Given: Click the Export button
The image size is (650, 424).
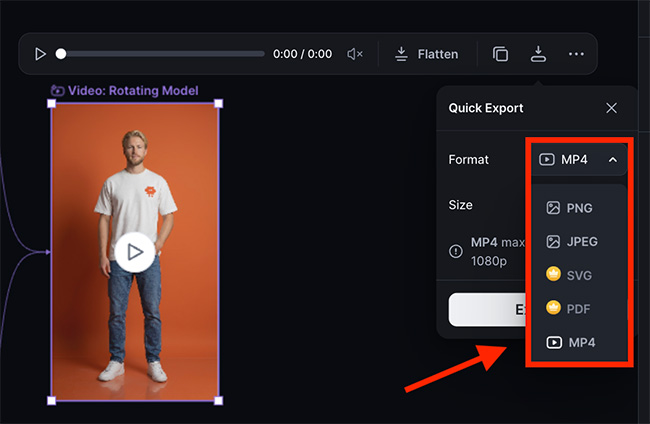Looking at the screenshot, I should coord(487,310).
